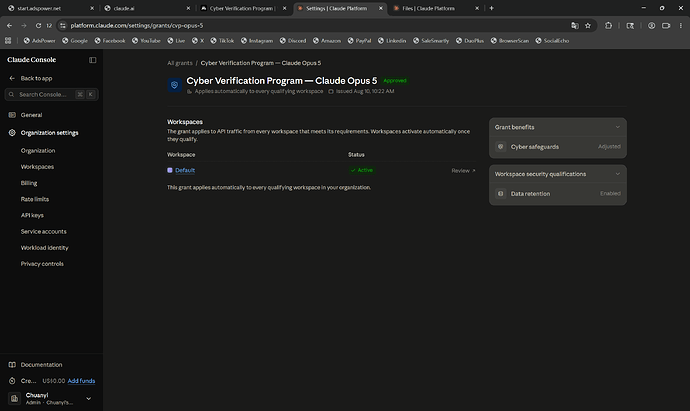Open PayPal bookmark
Viewport: 690px width, 411px height.
359,40
